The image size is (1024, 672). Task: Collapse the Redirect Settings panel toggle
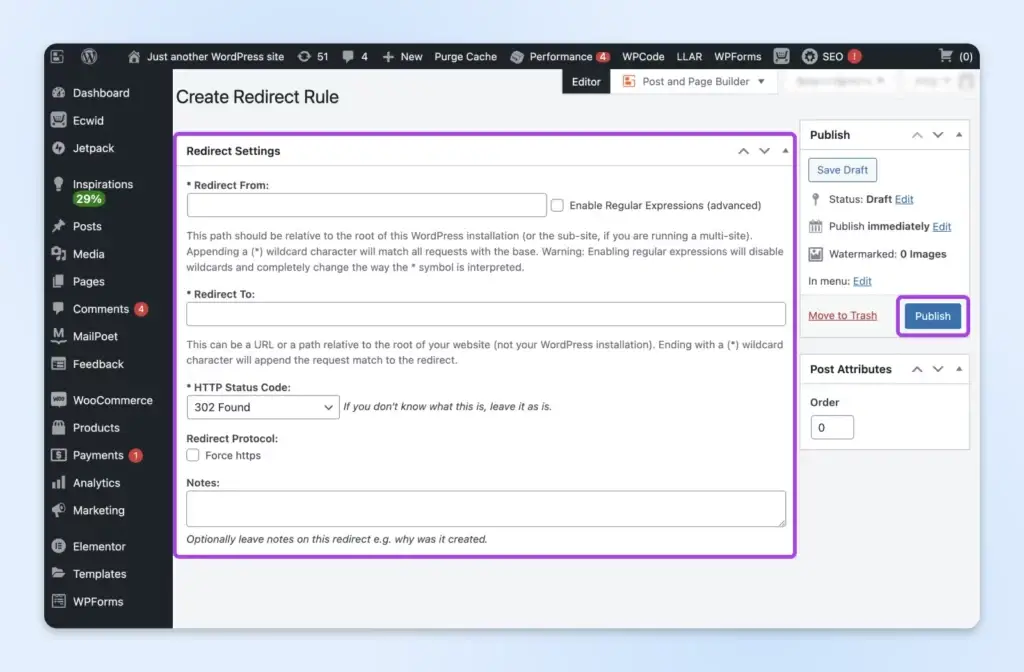(785, 151)
